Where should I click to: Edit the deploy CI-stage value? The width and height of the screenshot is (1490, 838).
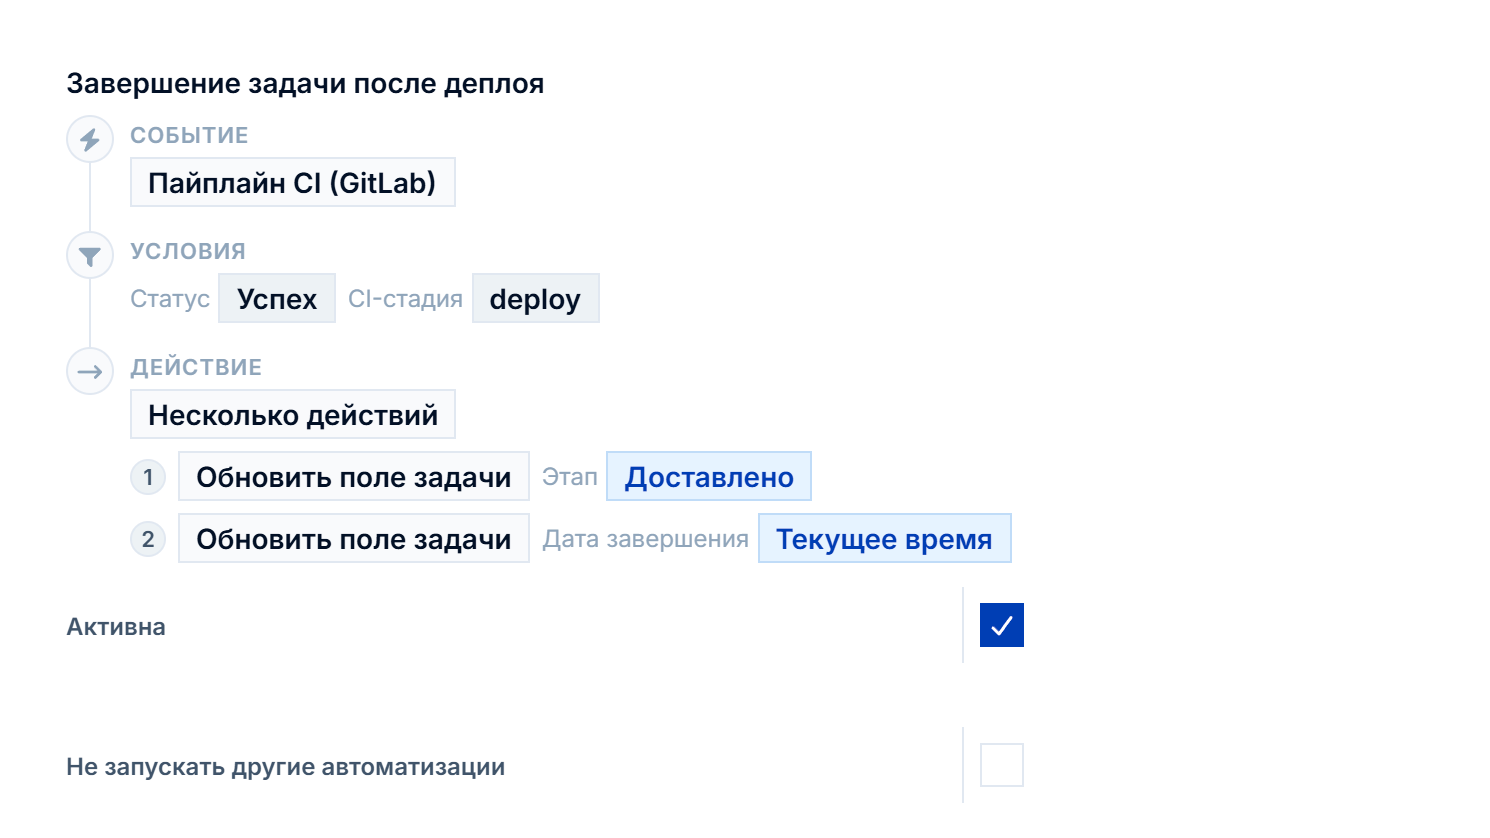click(x=536, y=298)
